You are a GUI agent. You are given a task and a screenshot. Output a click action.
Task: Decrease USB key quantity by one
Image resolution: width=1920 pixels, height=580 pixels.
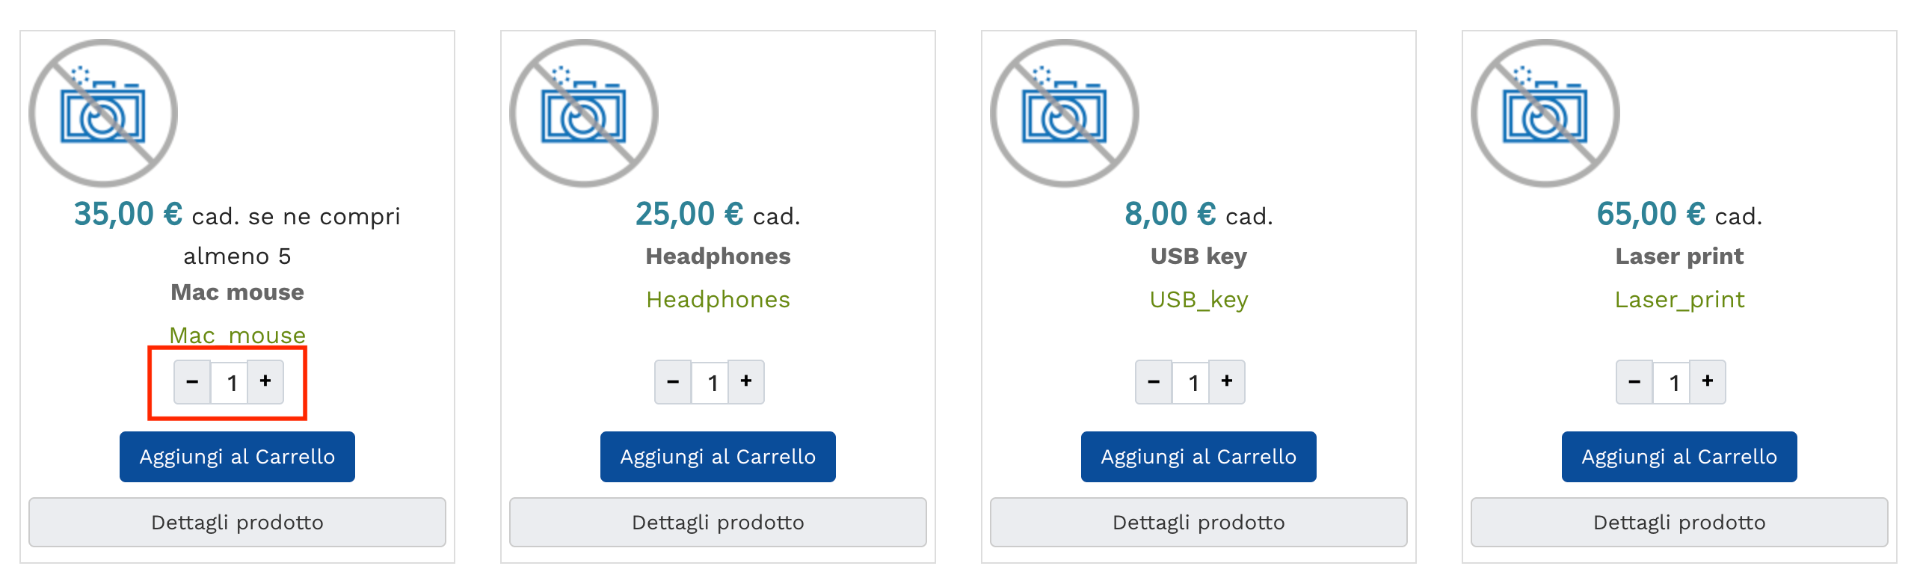click(1154, 382)
